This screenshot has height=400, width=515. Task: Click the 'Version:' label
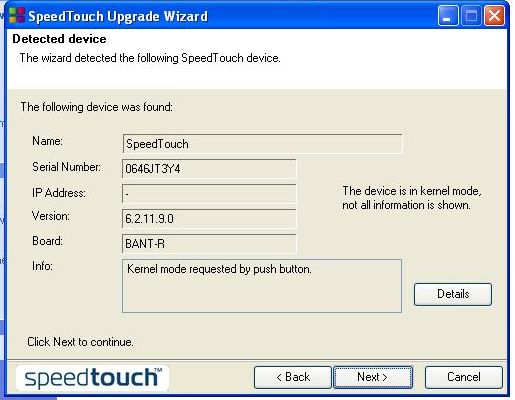point(51,216)
